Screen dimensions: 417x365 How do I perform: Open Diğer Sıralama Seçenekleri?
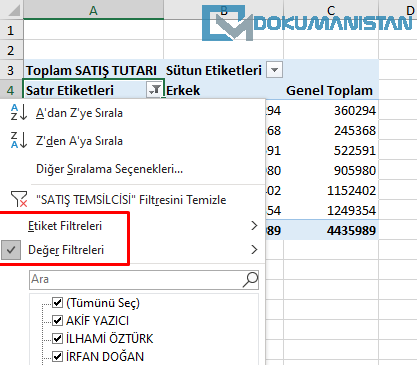pos(109,169)
